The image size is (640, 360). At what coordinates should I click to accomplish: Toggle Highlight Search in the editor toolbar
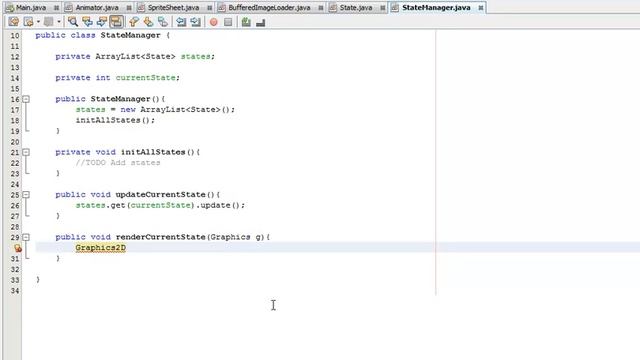point(116,22)
